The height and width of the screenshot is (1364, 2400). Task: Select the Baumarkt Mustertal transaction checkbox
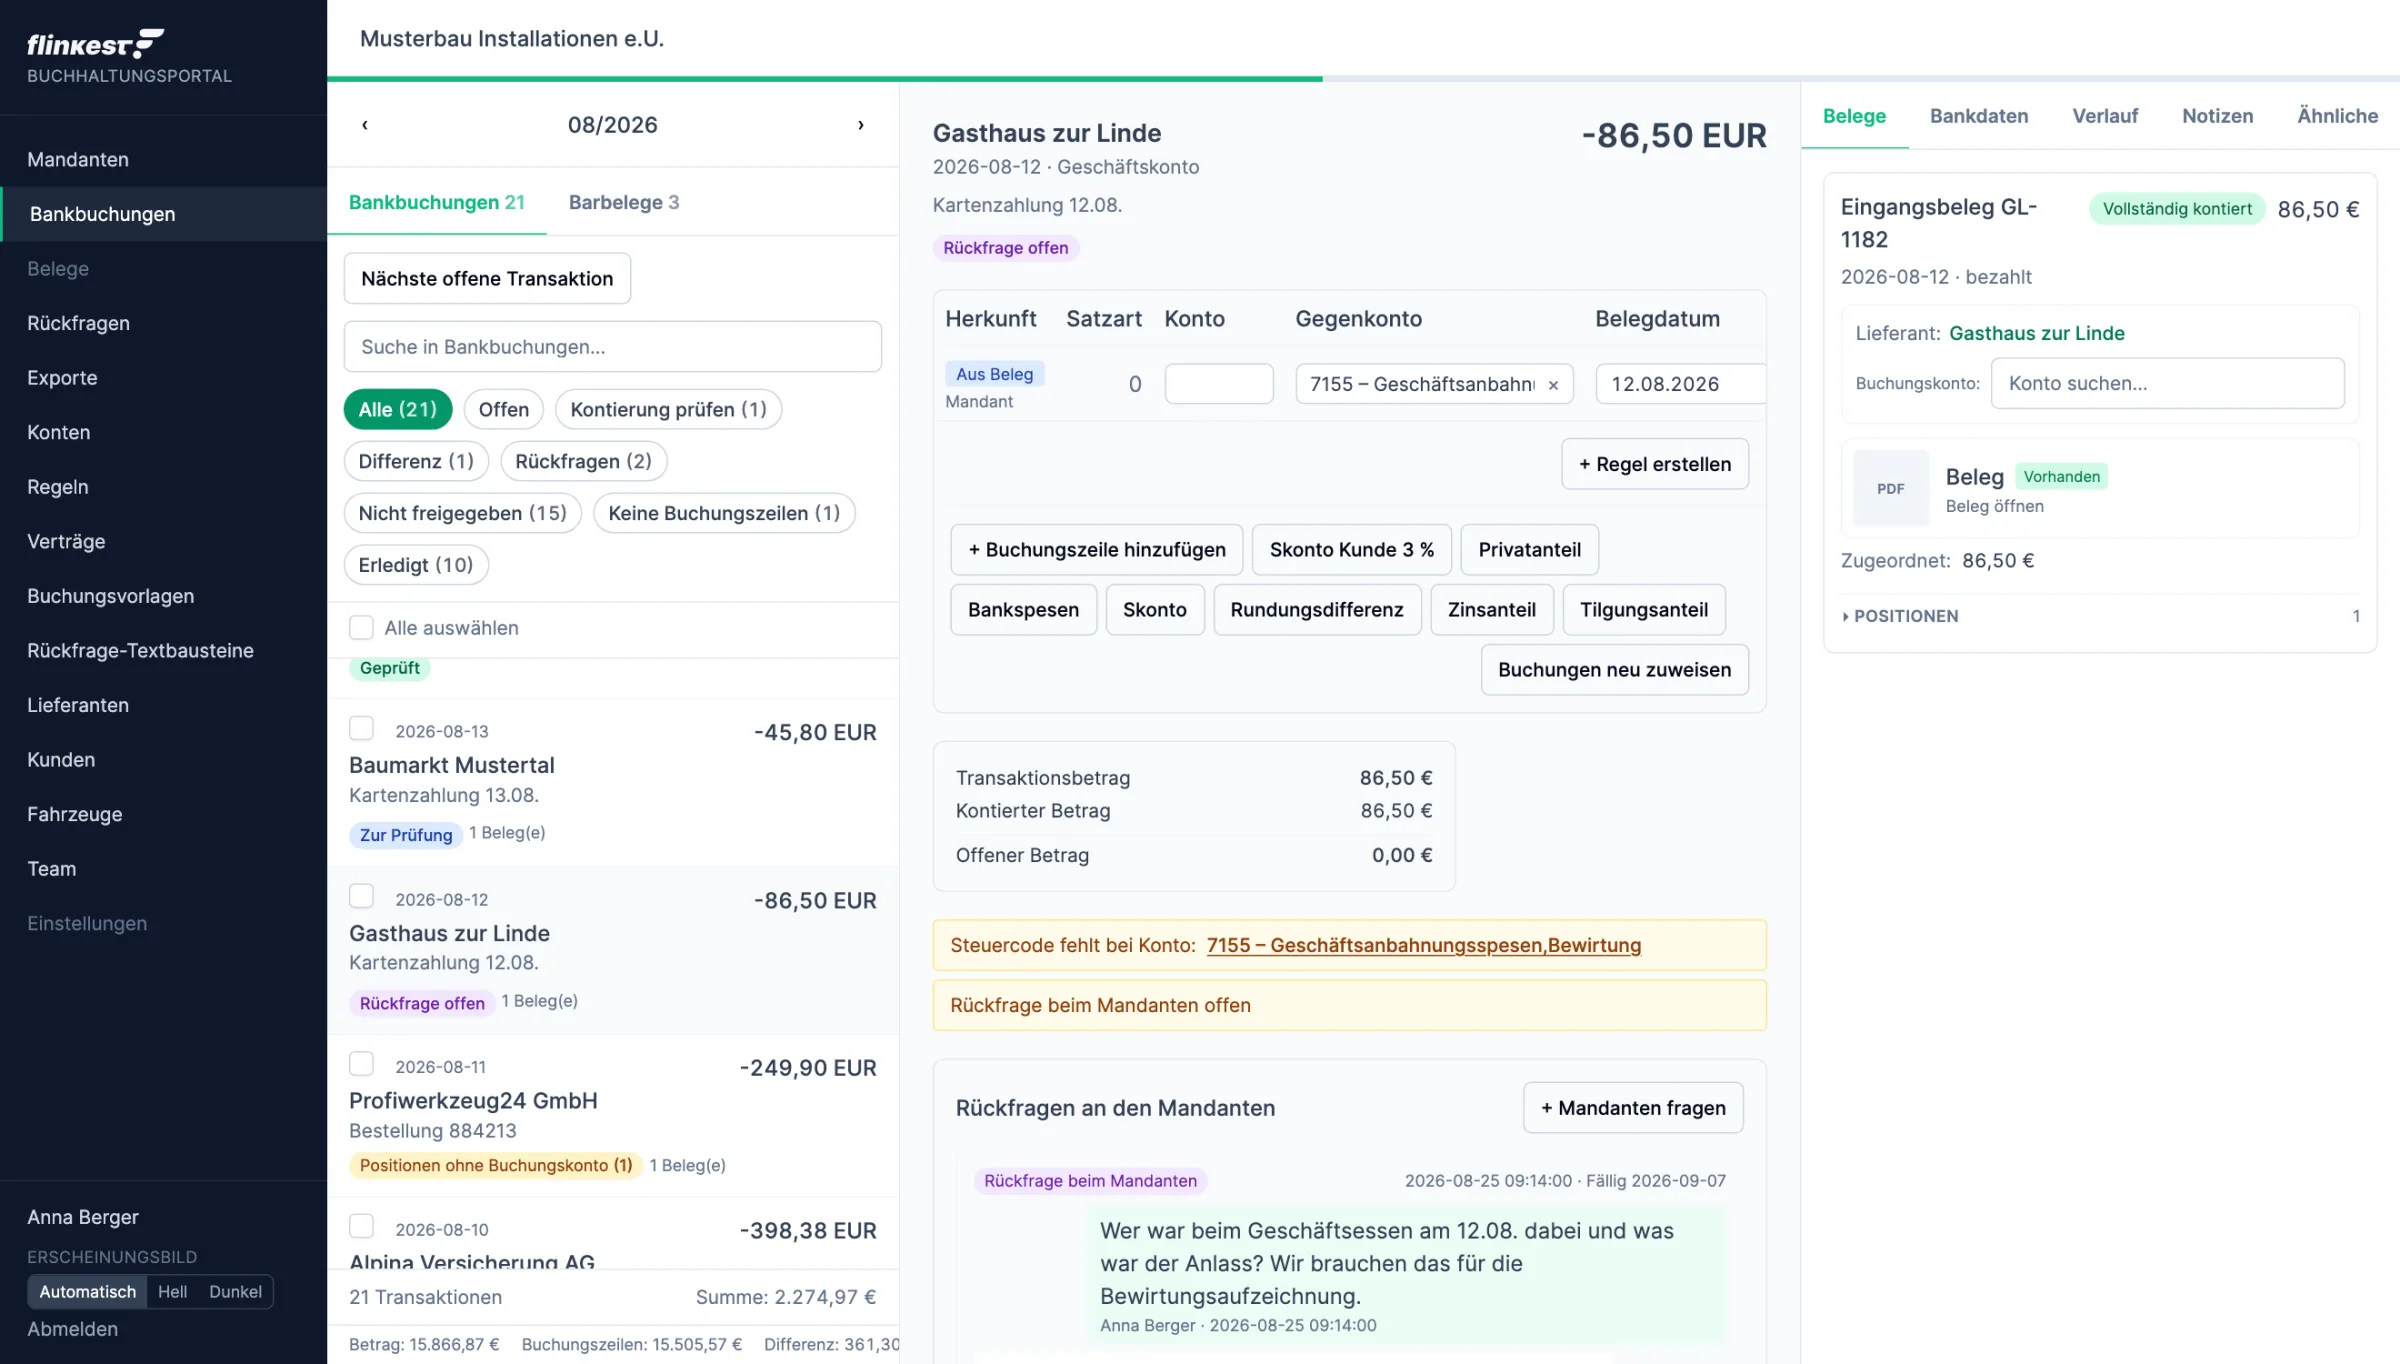[361, 728]
